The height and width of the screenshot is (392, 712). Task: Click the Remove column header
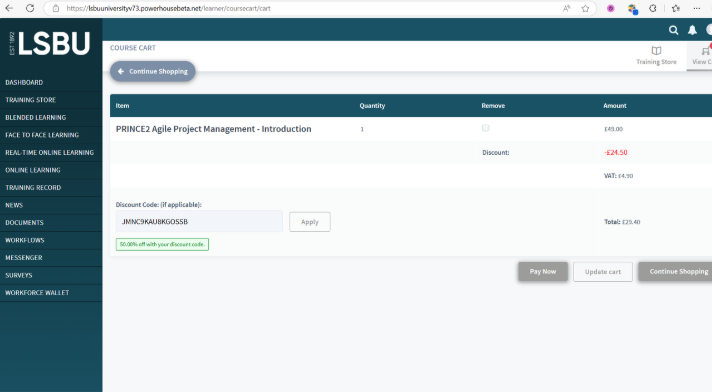[x=493, y=105]
